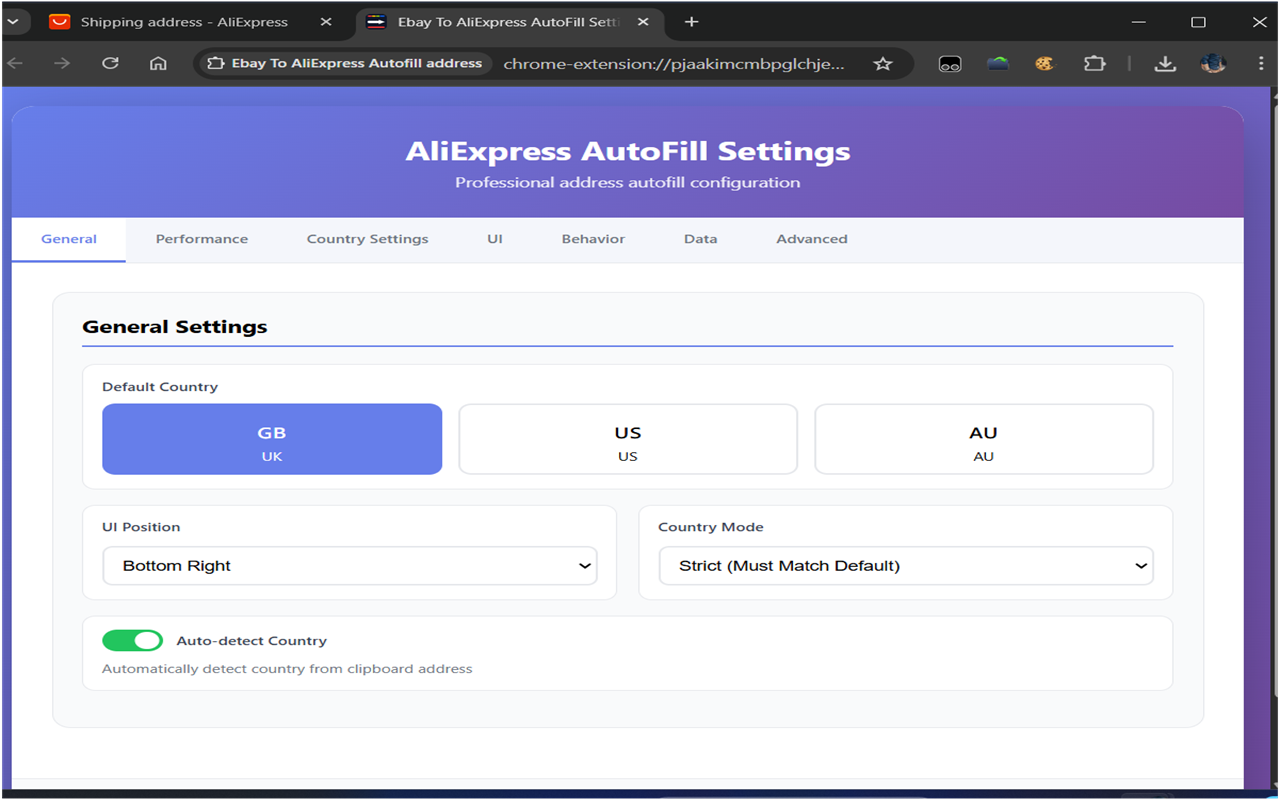This screenshot has height=800, width=1280.
Task: Click the extension icon in the address bar
Action: (x=216, y=63)
